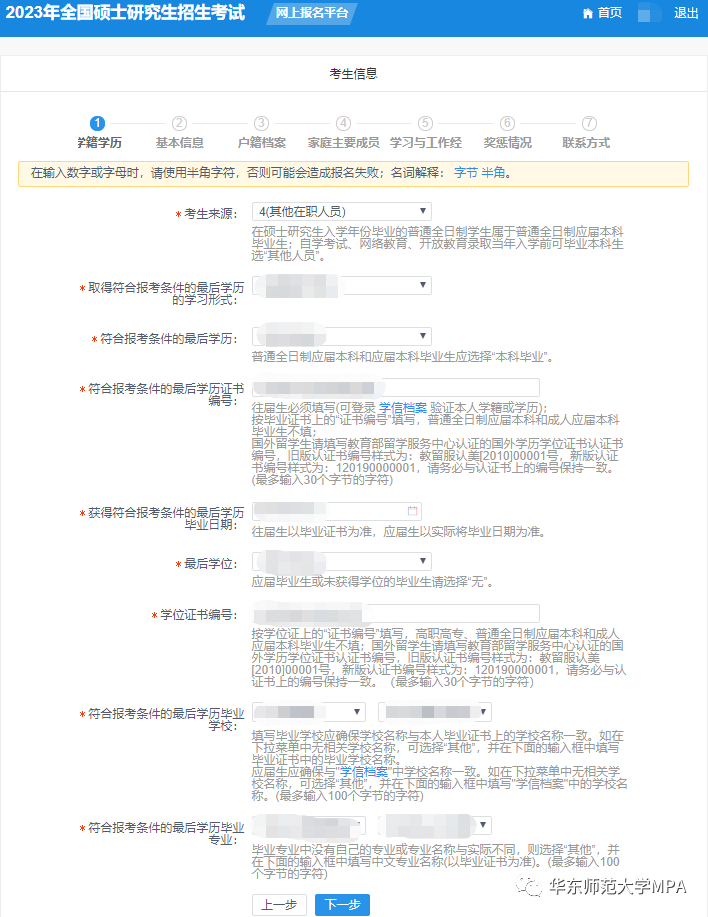Open calendar icon in 毕业日期 field

[412, 511]
